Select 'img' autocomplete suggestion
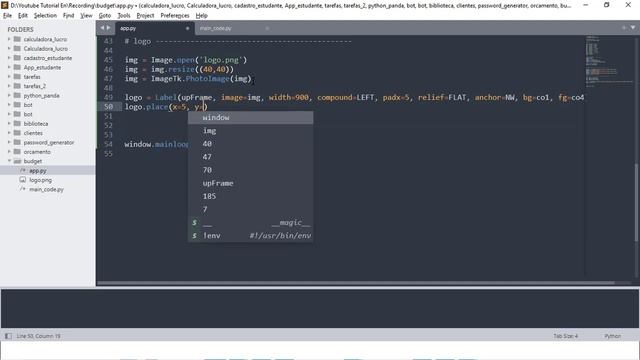The image size is (640, 360). 251,131
